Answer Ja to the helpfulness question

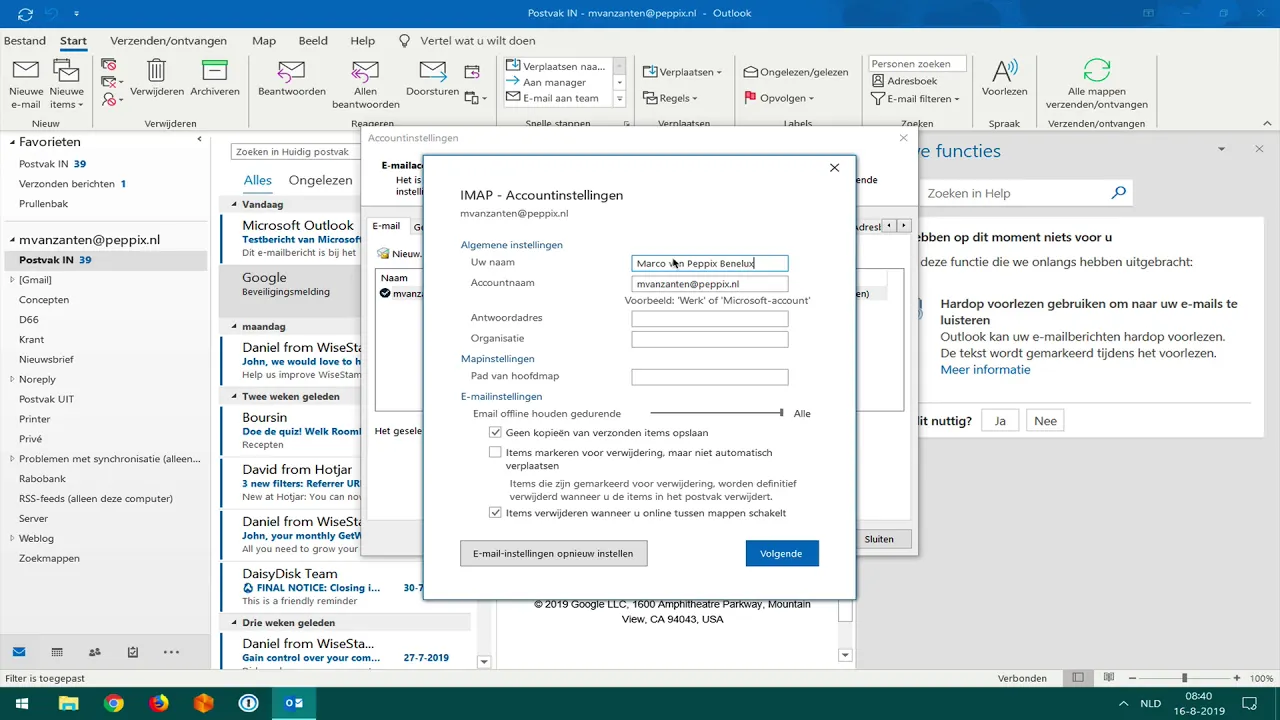pos(999,421)
